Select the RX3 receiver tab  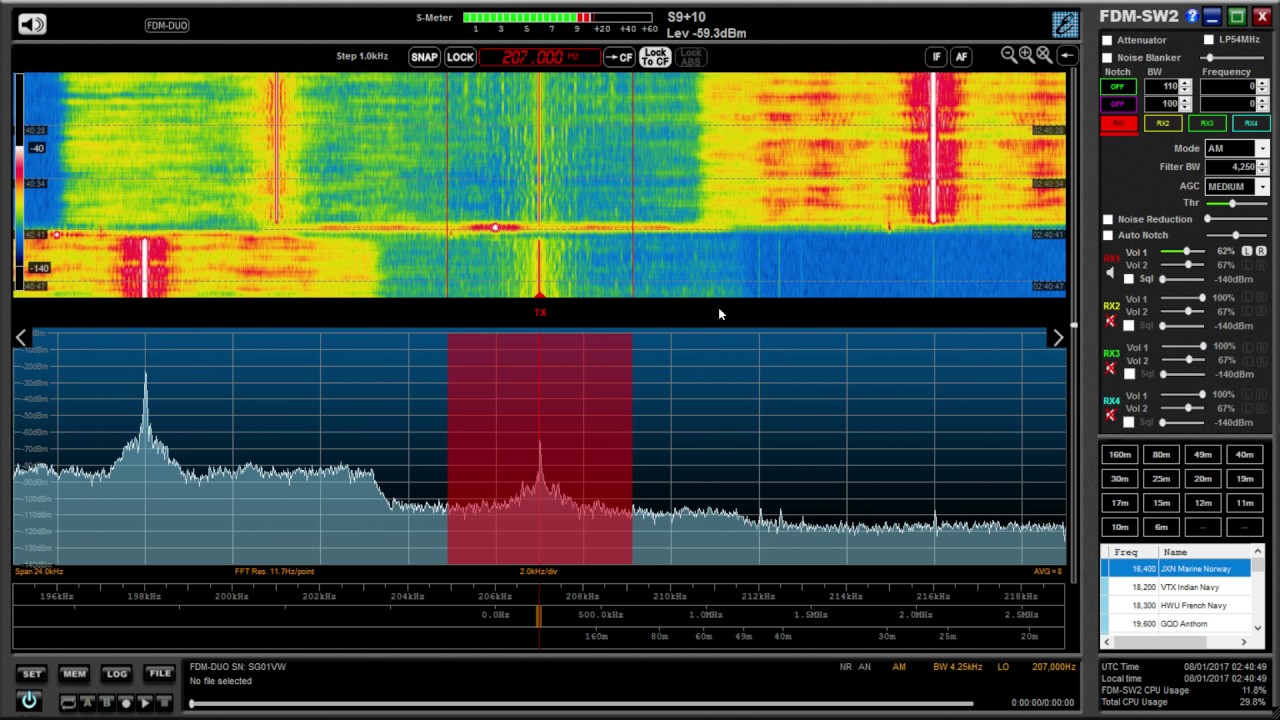pyautogui.click(x=1206, y=123)
